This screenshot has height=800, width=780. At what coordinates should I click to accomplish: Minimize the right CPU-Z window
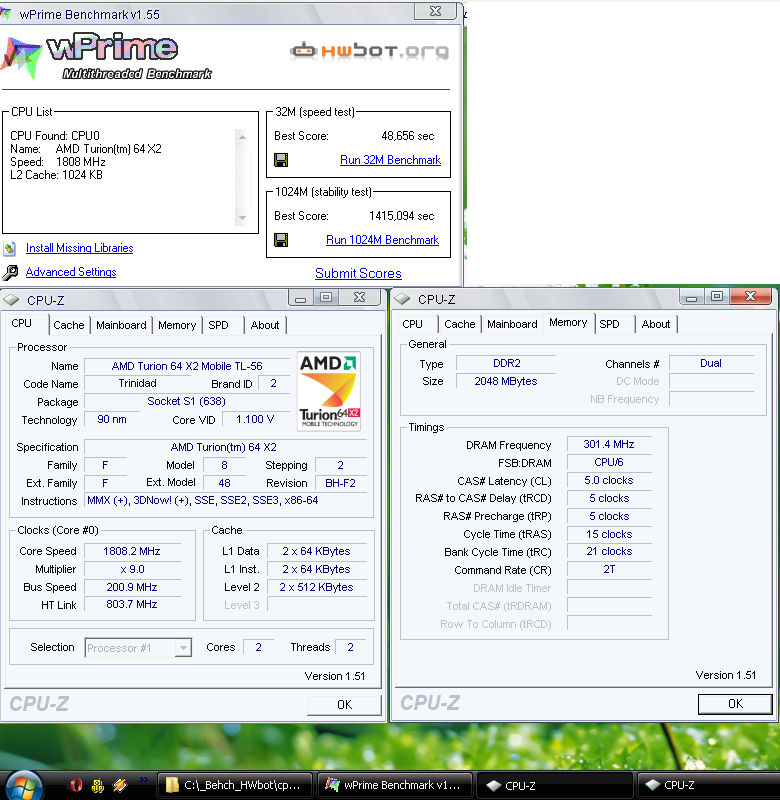(x=691, y=297)
